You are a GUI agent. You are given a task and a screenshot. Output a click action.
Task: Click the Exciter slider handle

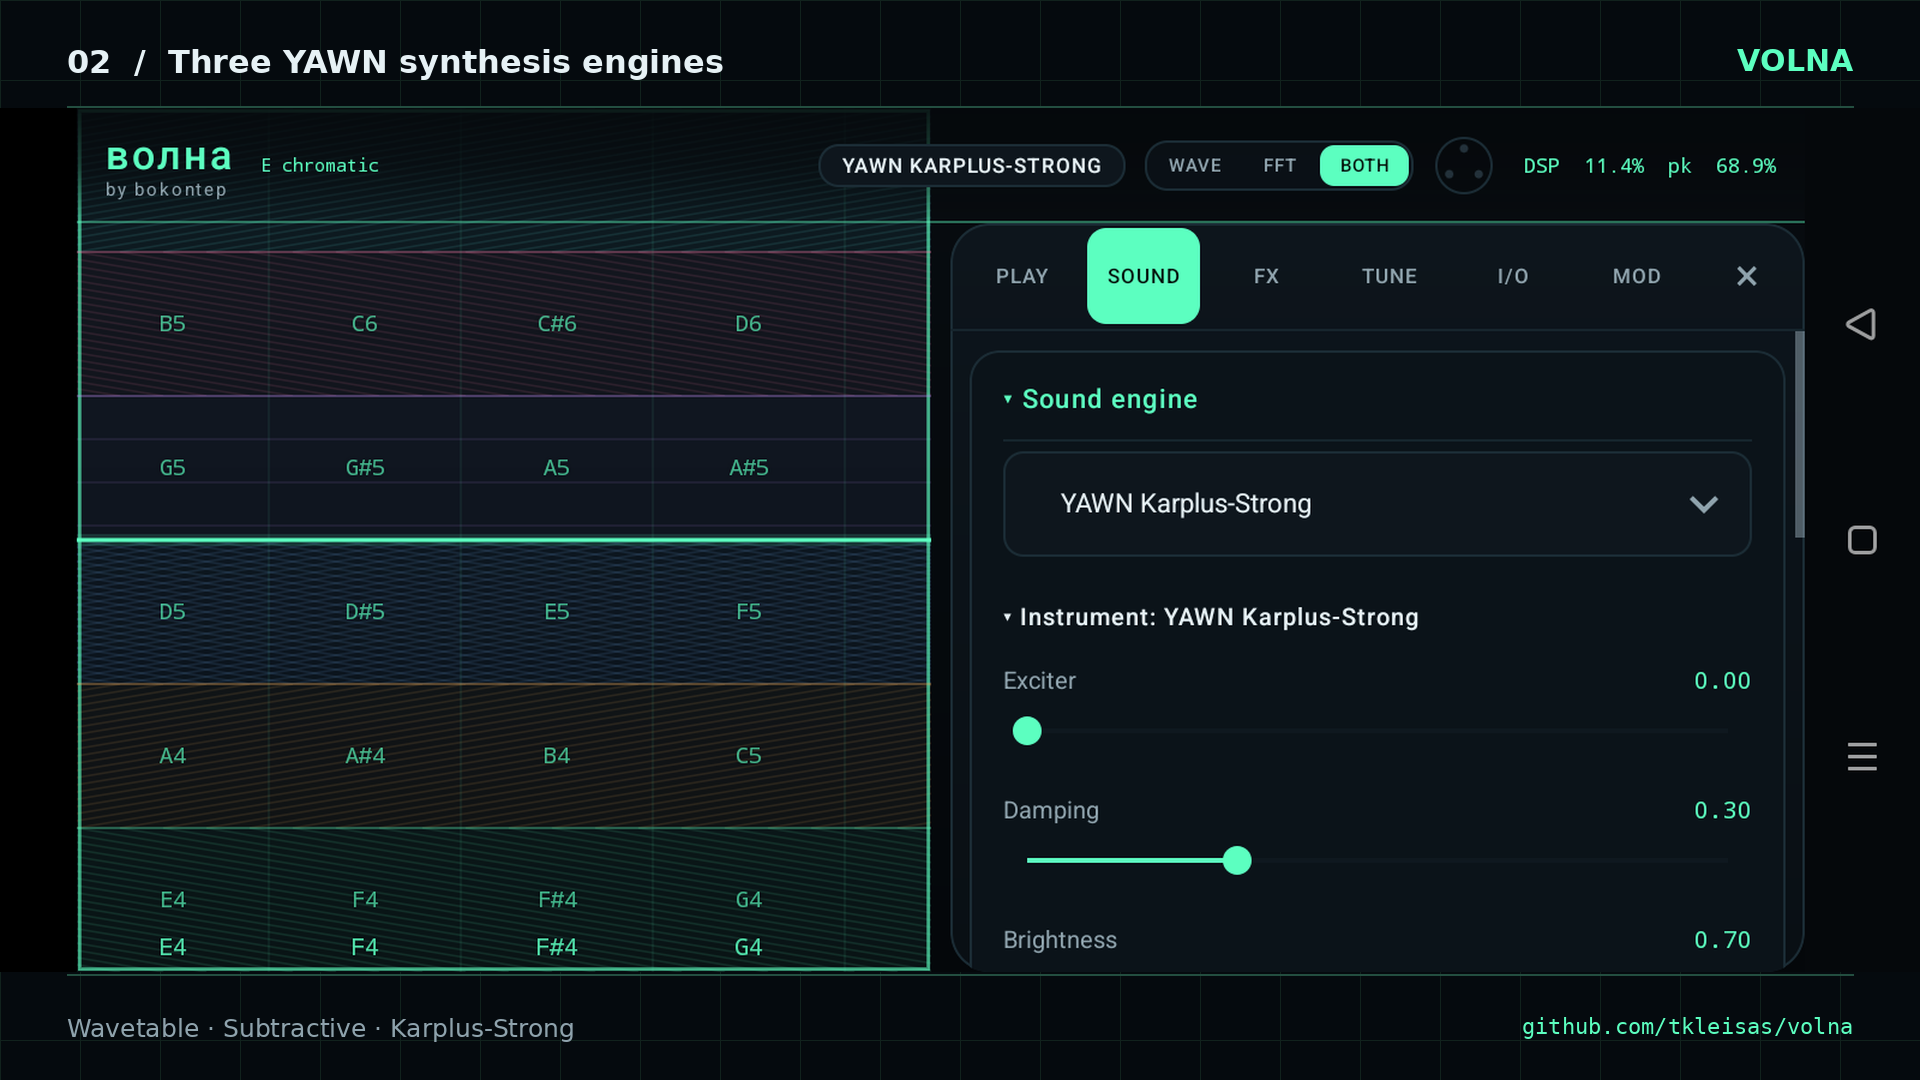(x=1027, y=731)
